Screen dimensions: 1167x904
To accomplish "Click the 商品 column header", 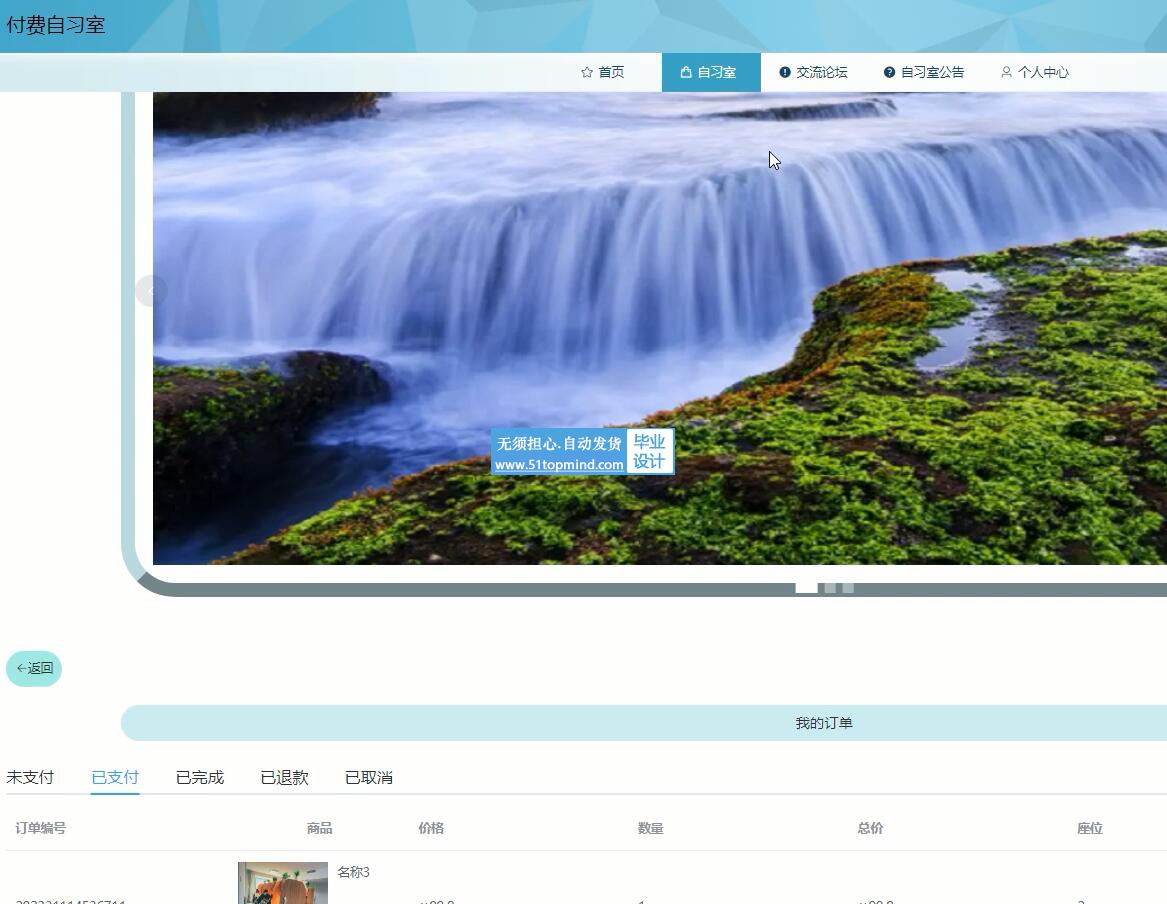I will coord(319,828).
